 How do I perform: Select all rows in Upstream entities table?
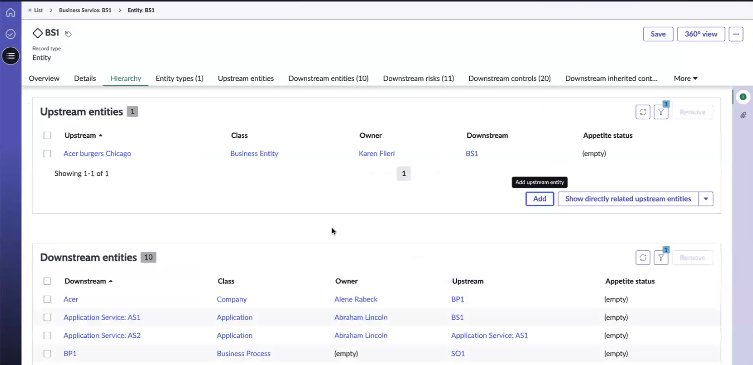[x=47, y=135]
